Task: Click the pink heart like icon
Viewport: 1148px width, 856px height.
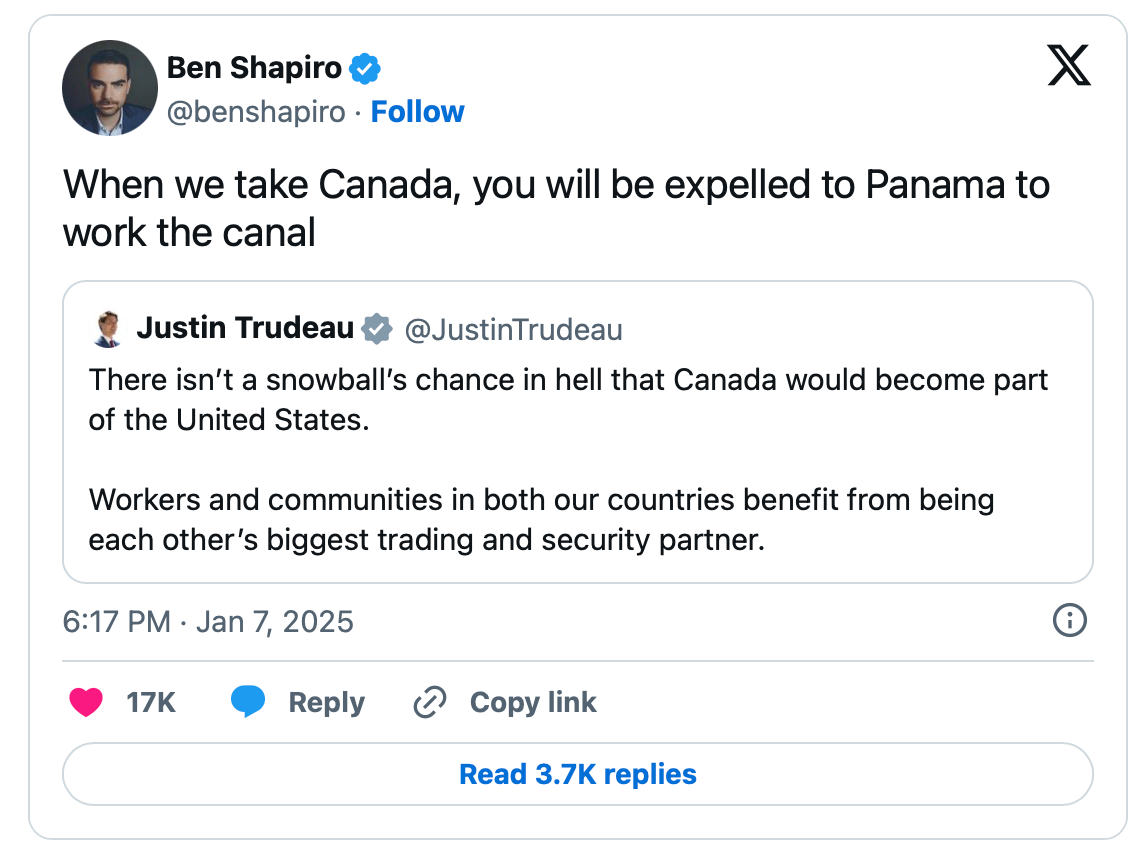Action: pos(86,702)
